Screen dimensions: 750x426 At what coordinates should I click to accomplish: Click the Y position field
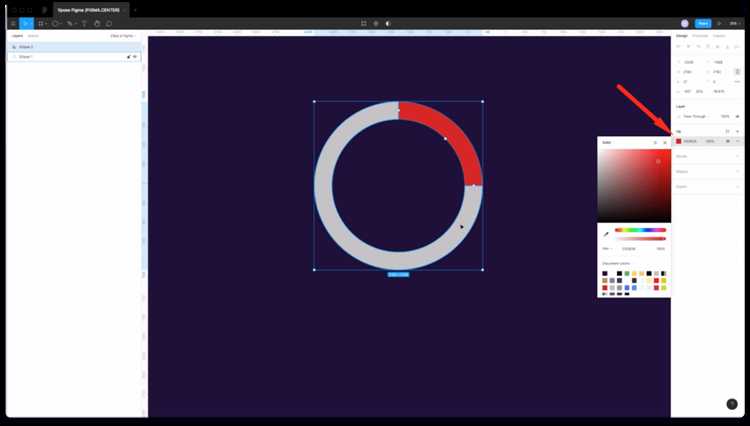pos(718,62)
